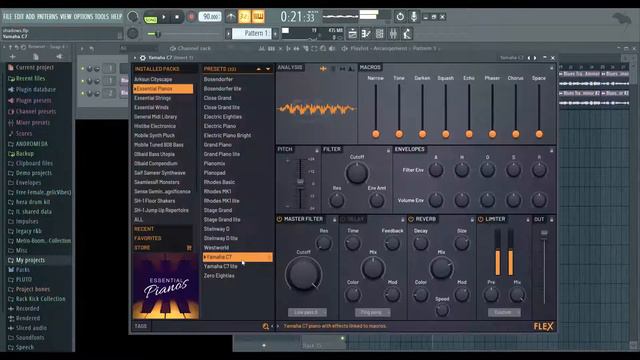The width and height of the screenshot is (640, 360).
Task: Open the limiter mode dropdown under Pre and Mix
Action: (504, 312)
